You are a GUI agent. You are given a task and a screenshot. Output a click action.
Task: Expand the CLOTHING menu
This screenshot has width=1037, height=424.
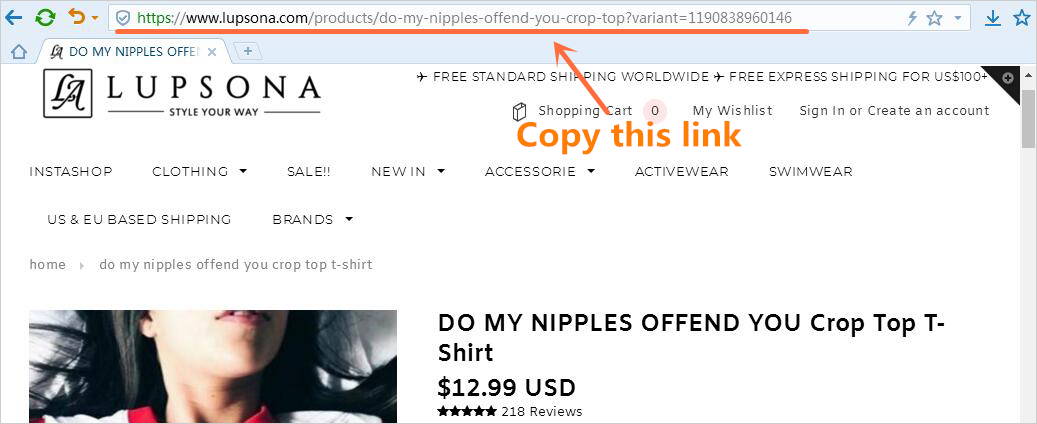click(x=199, y=171)
